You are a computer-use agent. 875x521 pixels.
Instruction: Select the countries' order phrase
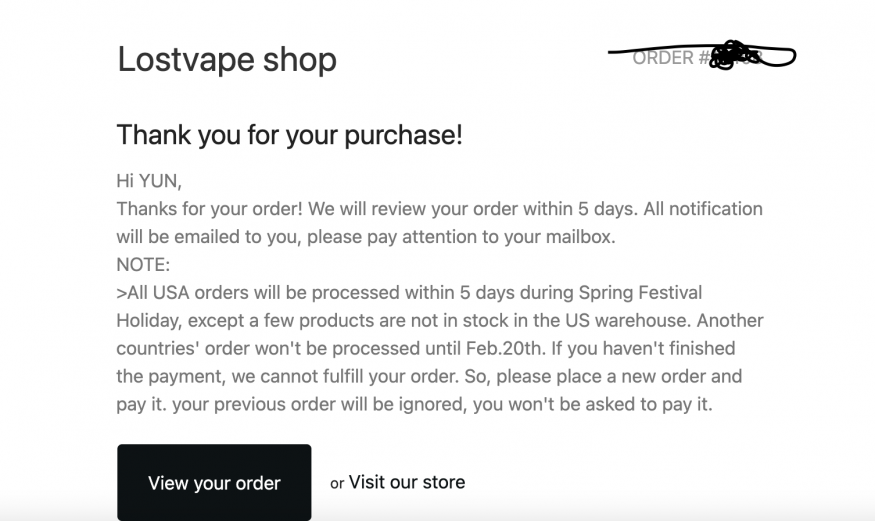click(x=183, y=348)
